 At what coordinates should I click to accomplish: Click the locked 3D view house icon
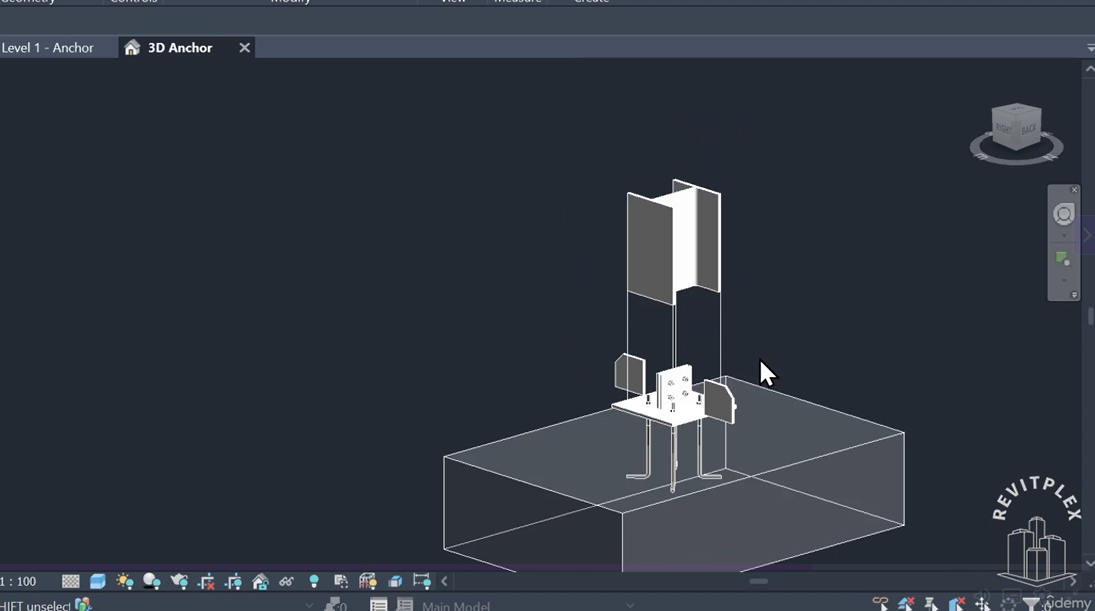coord(260,581)
